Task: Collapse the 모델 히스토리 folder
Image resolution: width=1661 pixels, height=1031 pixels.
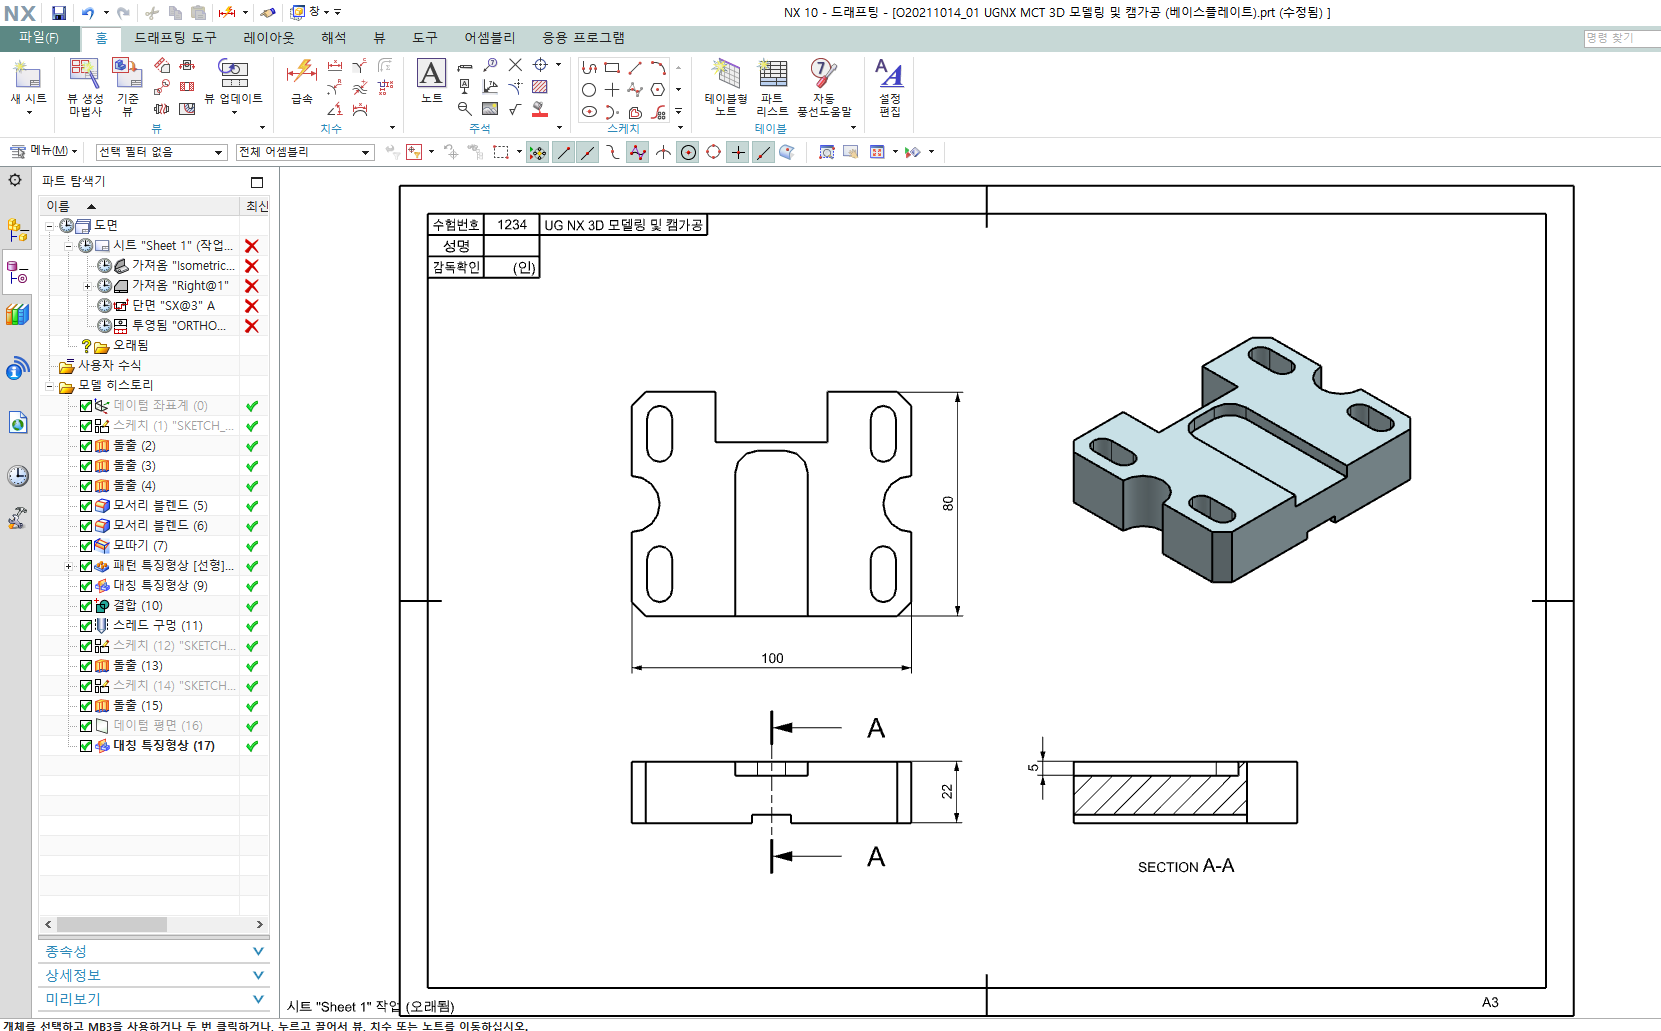Action: (x=49, y=386)
